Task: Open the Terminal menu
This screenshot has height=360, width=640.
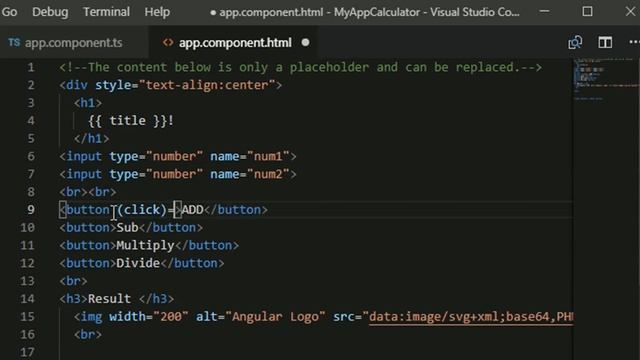Action: (107, 12)
